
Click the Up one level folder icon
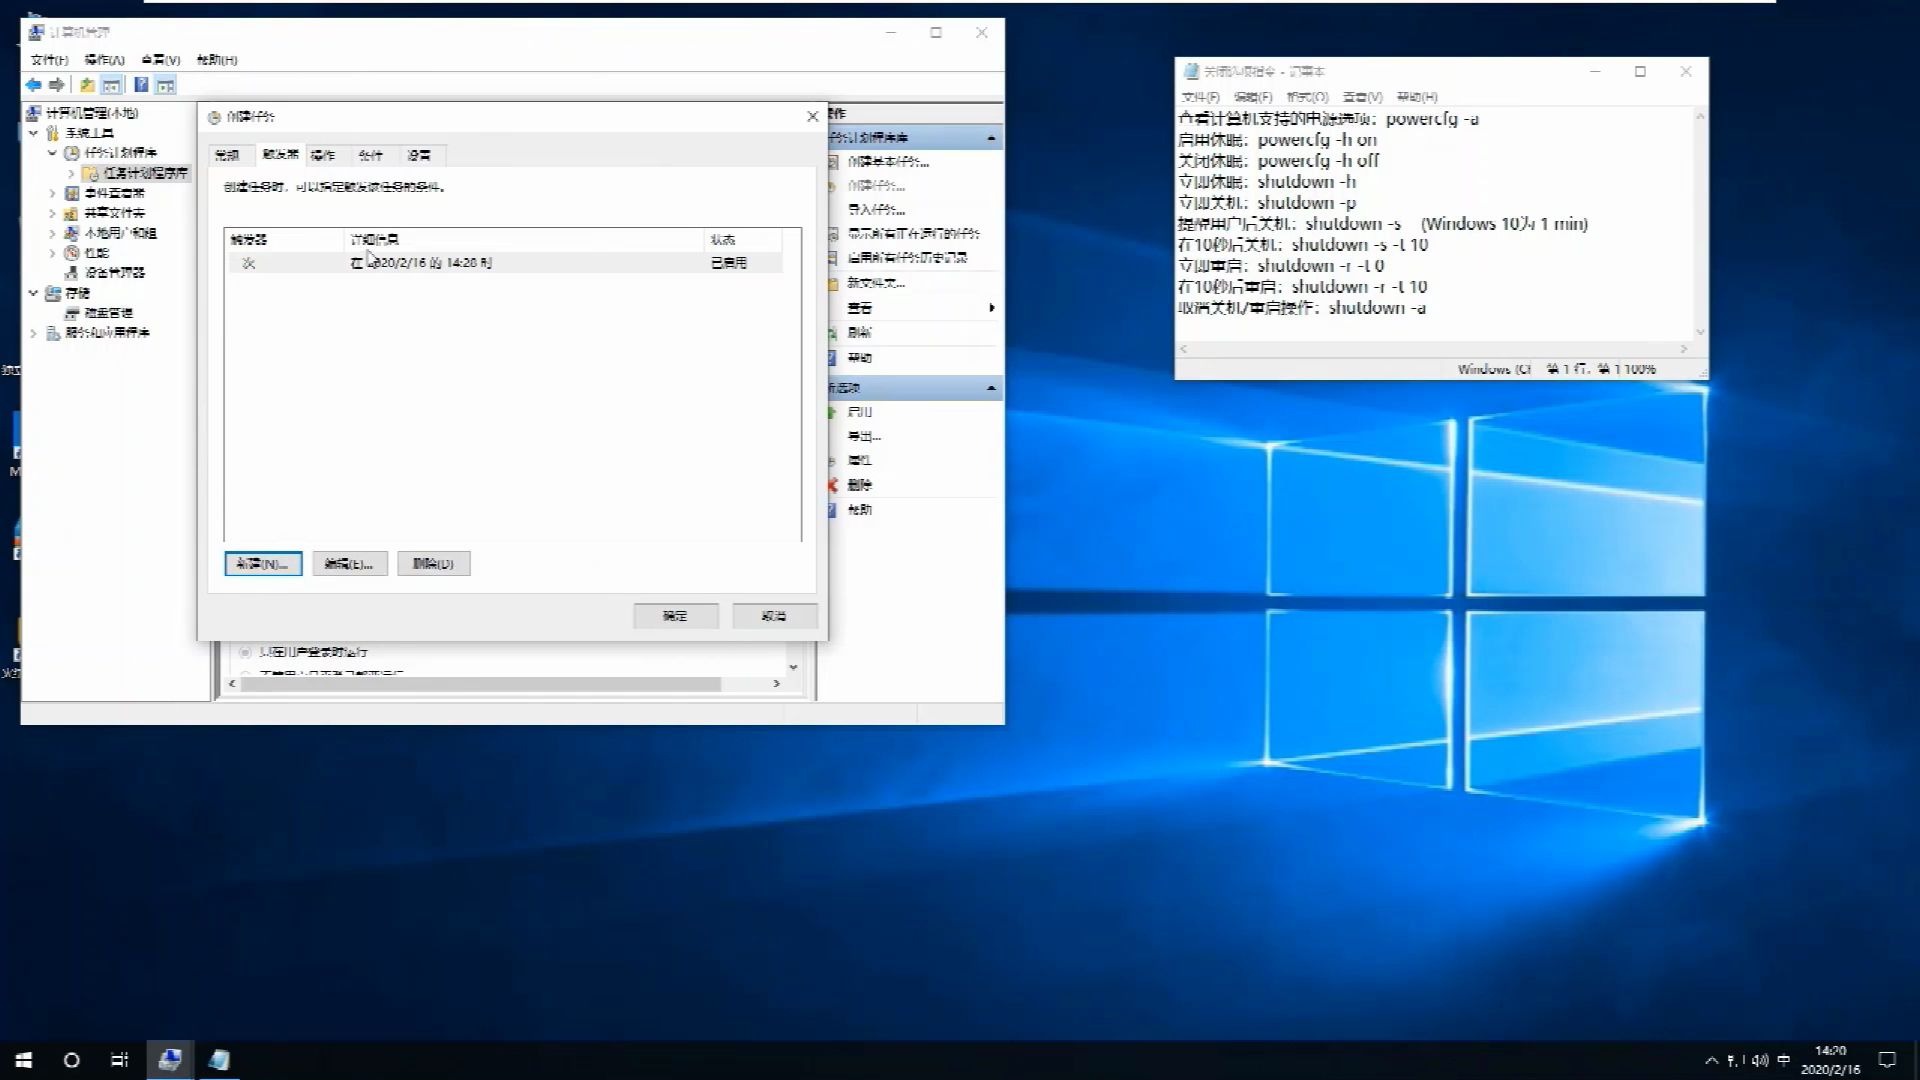(87, 85)
